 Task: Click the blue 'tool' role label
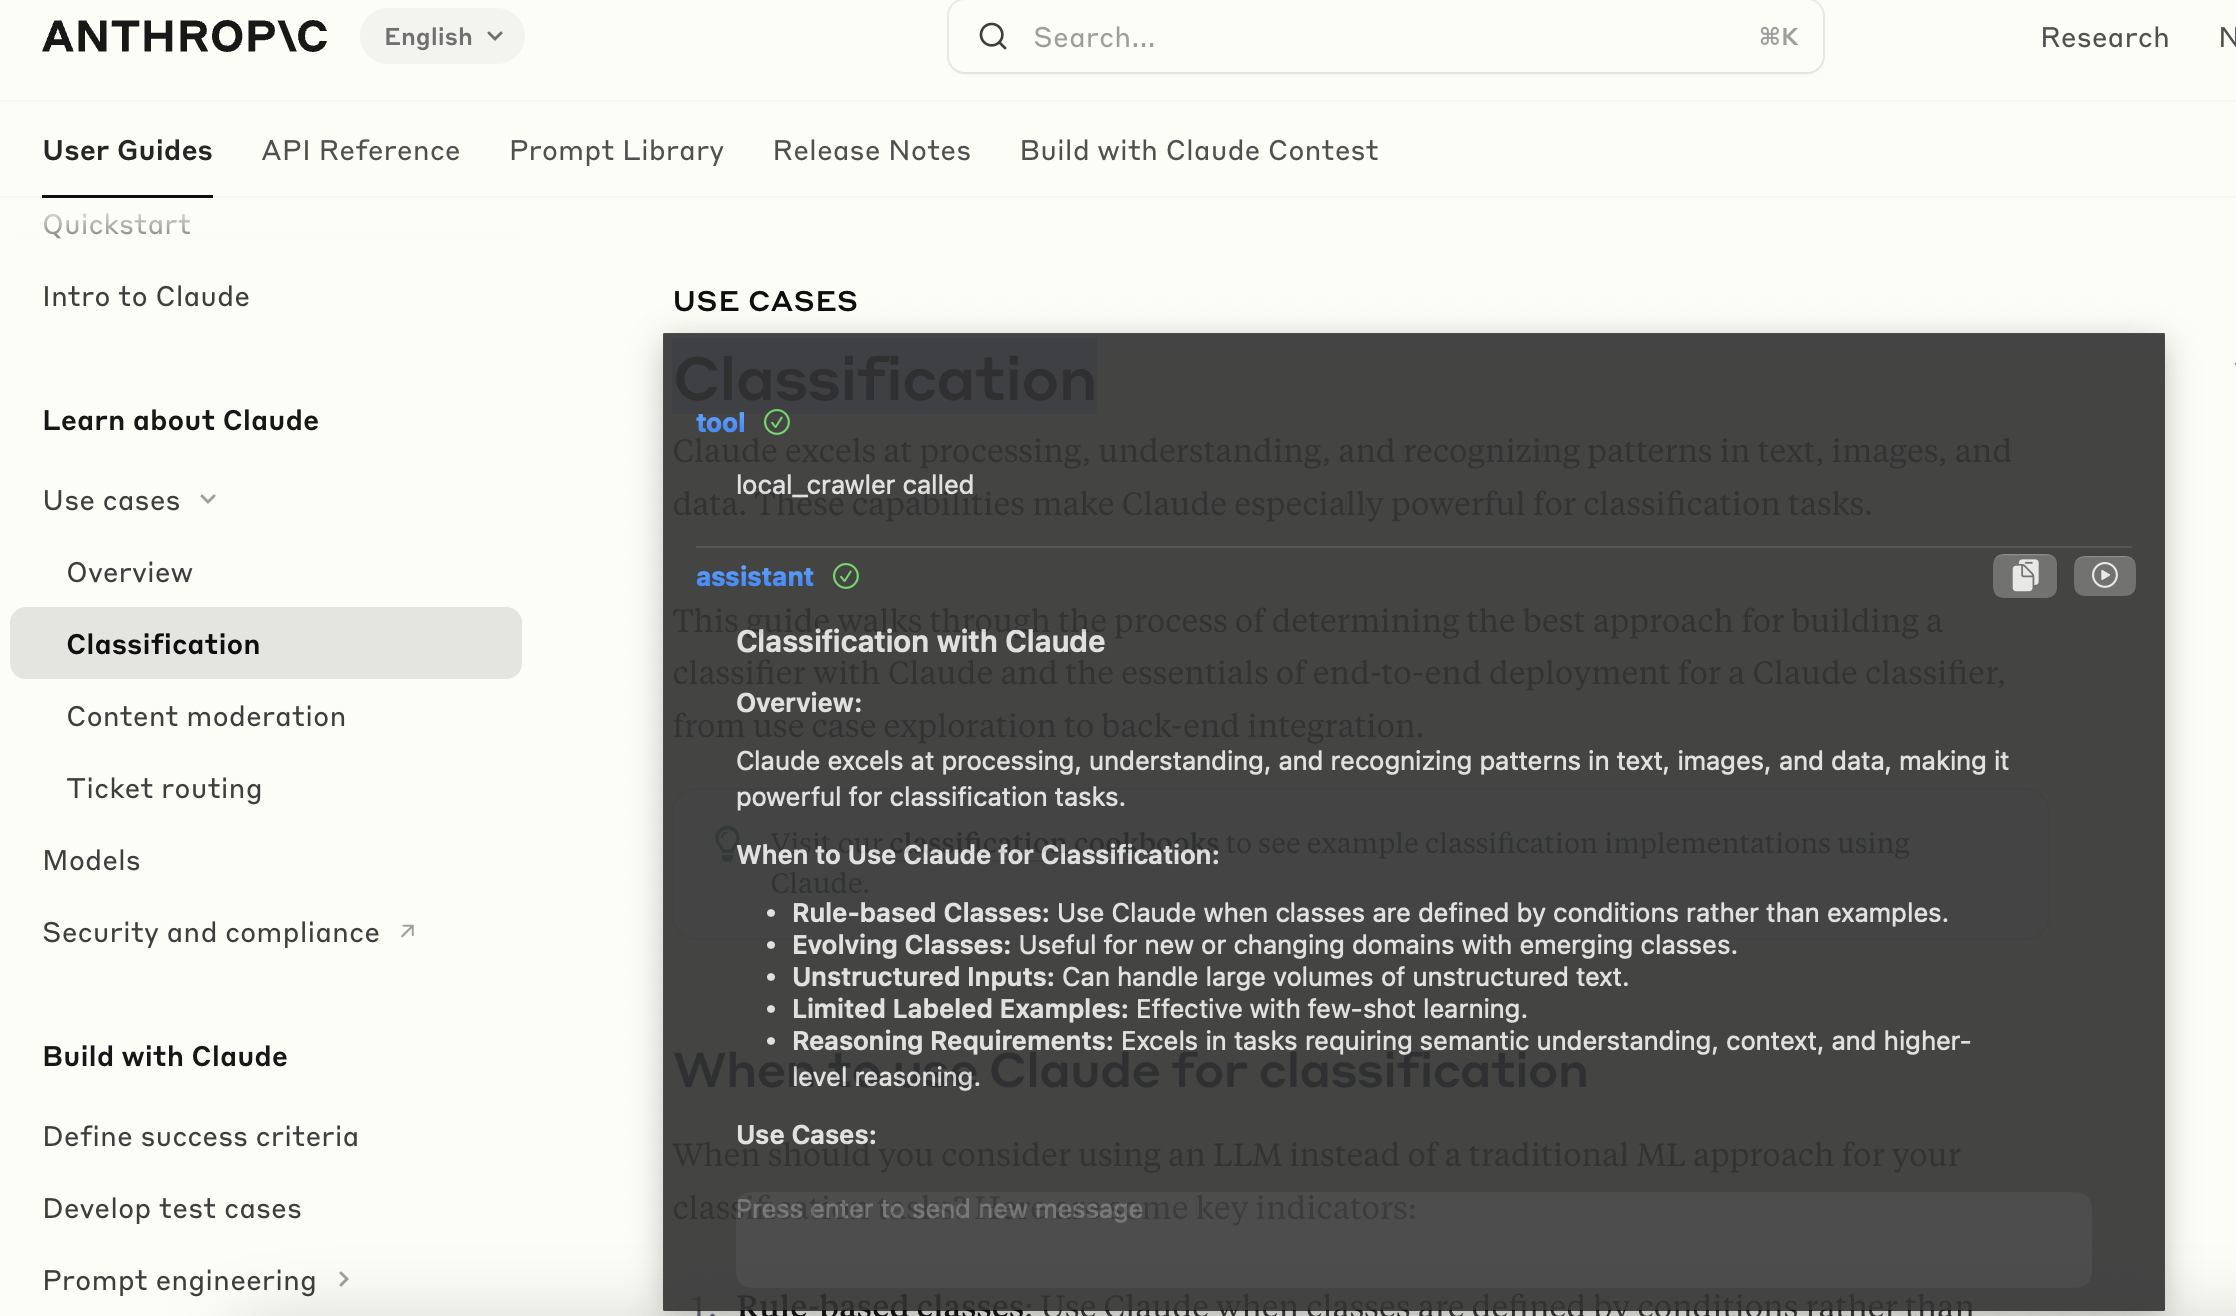[720, 422]
